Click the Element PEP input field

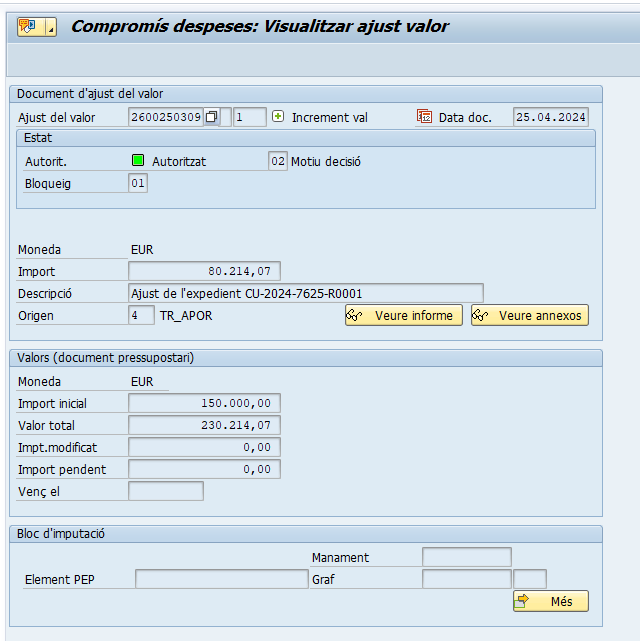point(221,579)
